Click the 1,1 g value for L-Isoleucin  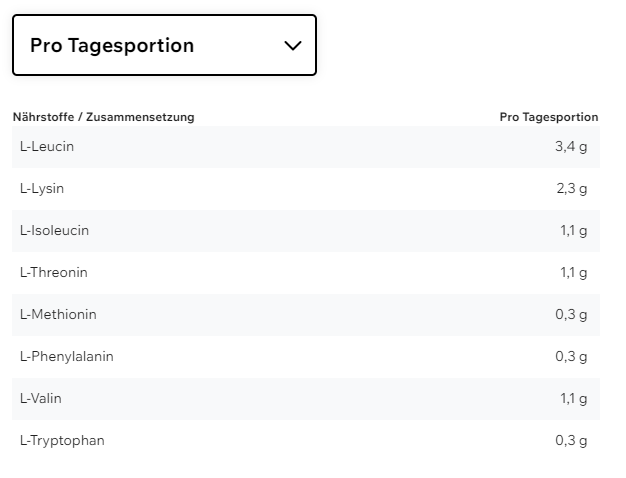573,231
